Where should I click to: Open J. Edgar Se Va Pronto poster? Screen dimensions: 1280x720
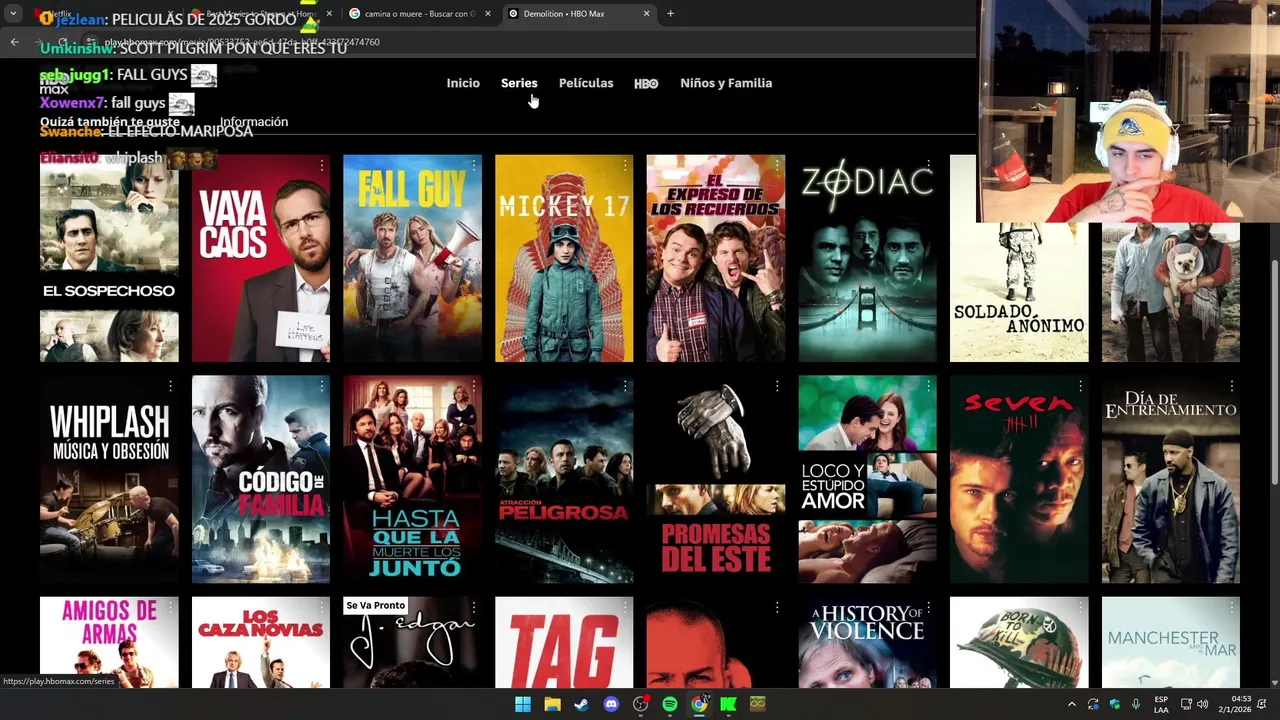coord(412,642)
